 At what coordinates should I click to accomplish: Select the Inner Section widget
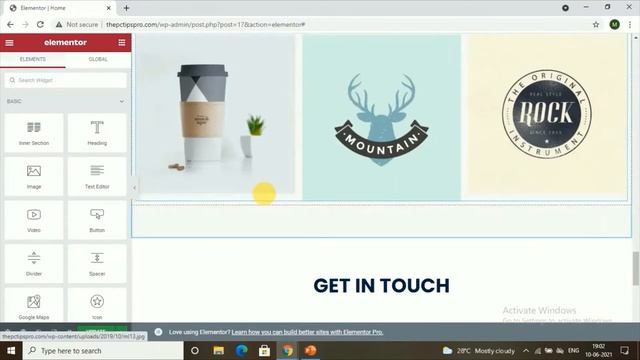34,133
